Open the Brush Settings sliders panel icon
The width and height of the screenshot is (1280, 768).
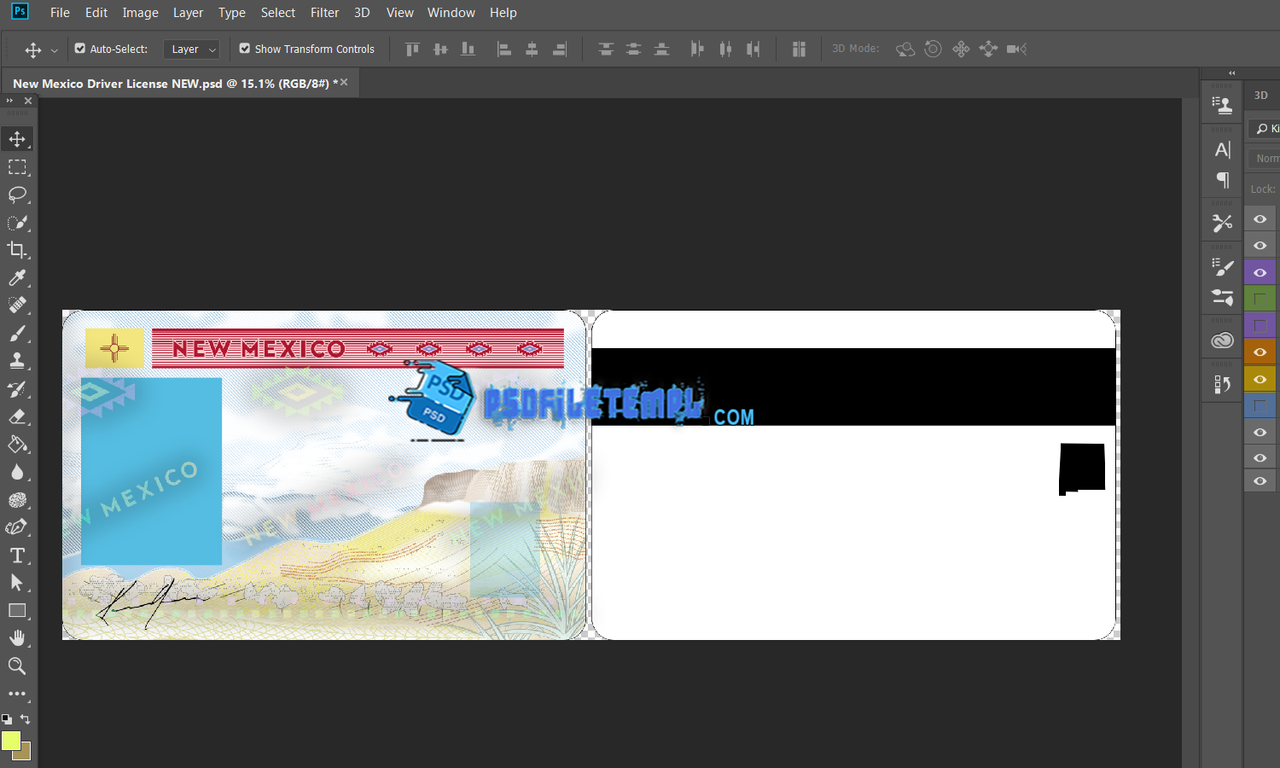pyautogui.click(x=1222, y=297)
